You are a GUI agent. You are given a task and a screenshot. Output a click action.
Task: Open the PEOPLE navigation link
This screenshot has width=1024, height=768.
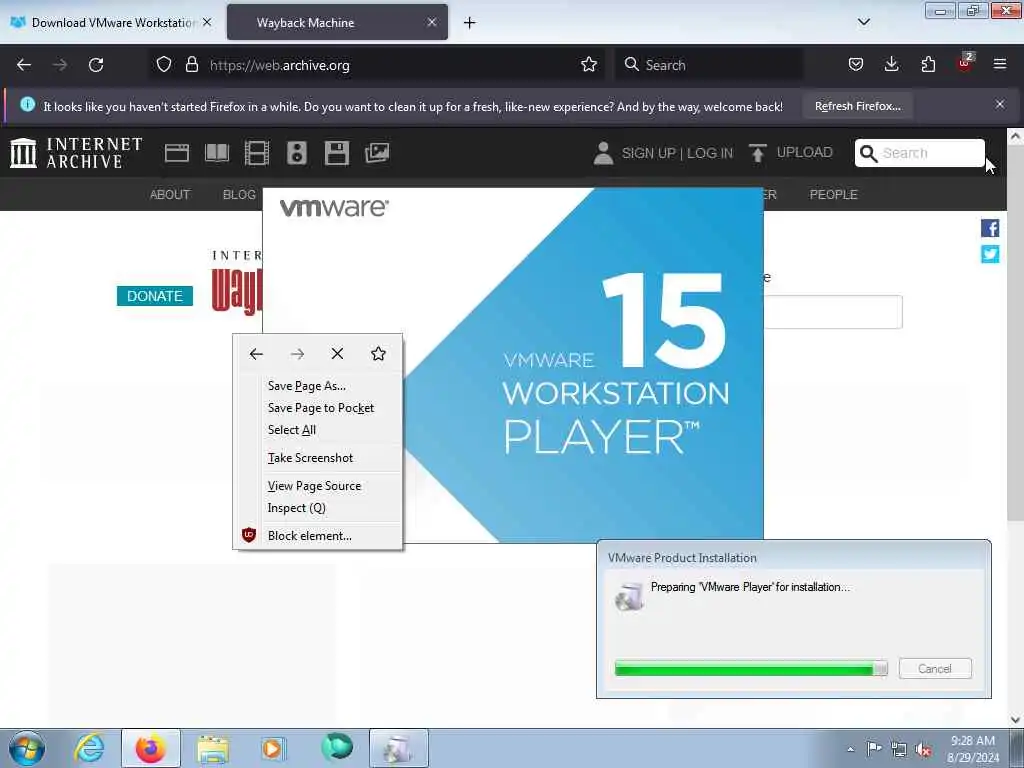[x=833, y=195]
